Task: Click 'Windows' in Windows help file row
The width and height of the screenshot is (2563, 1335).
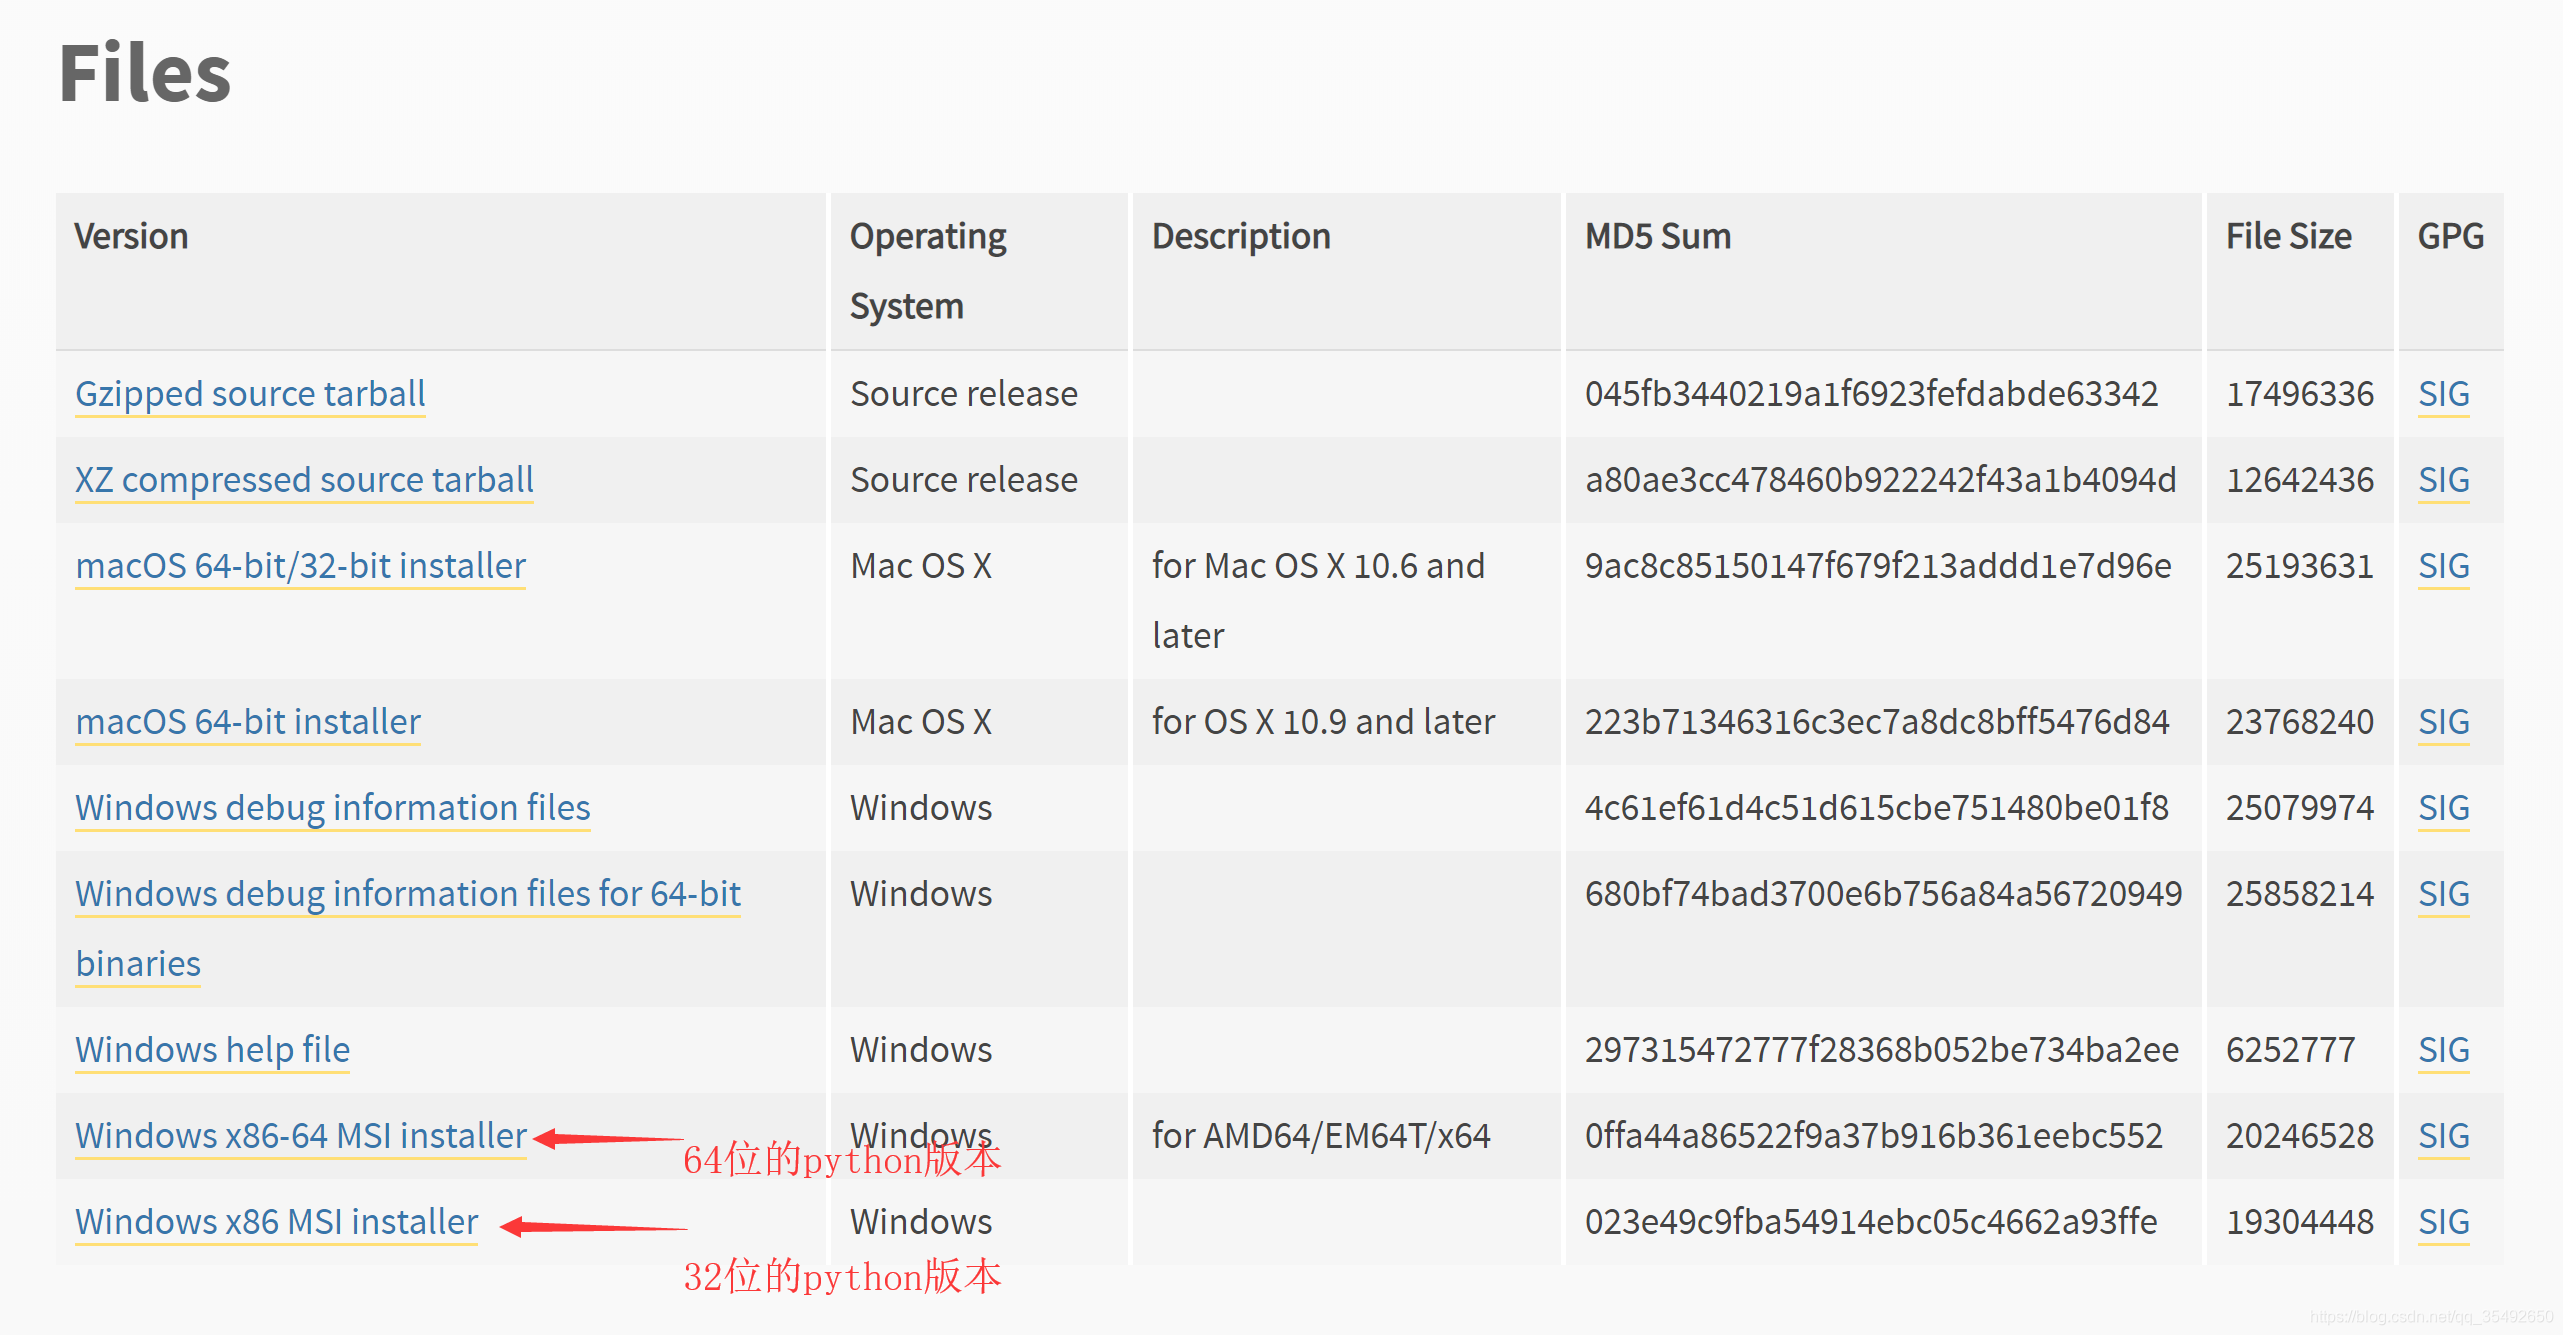Action: pyautogui.click(x=921, y=1050)
